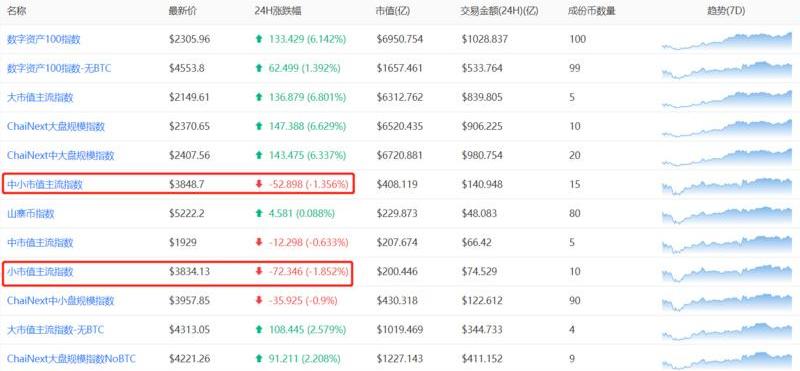Open the 7D trend chart for 数字资产100指数
This screenshot has width=800, height=371.
pyautogui.click(x=727, y=41)
